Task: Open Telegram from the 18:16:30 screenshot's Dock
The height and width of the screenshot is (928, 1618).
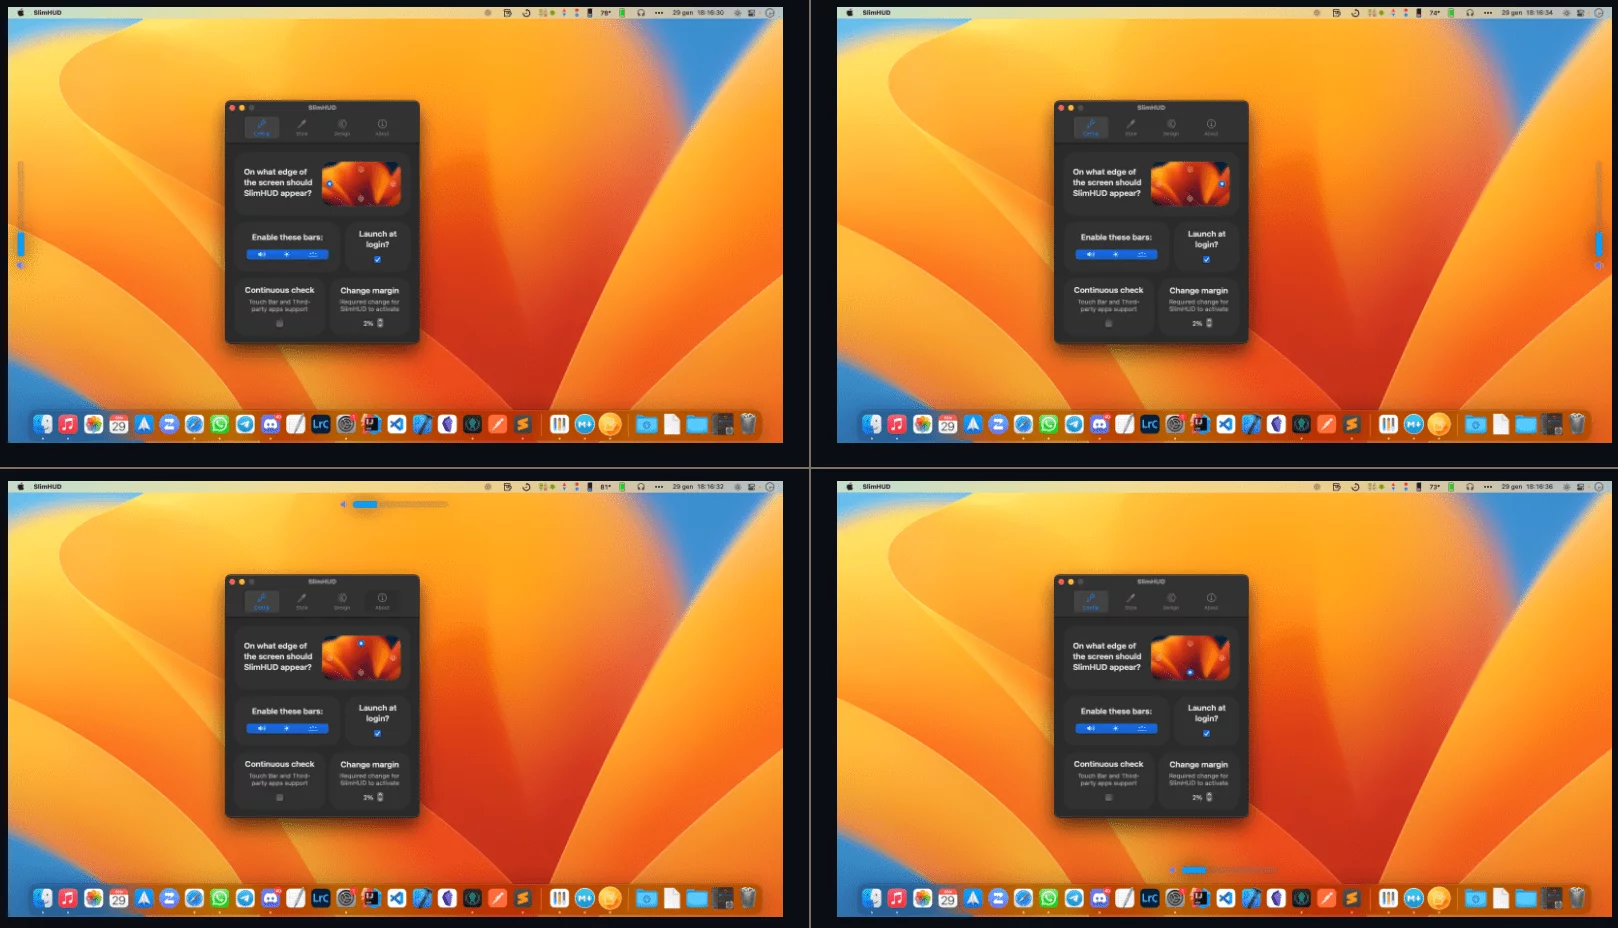Action: [245, 424]
